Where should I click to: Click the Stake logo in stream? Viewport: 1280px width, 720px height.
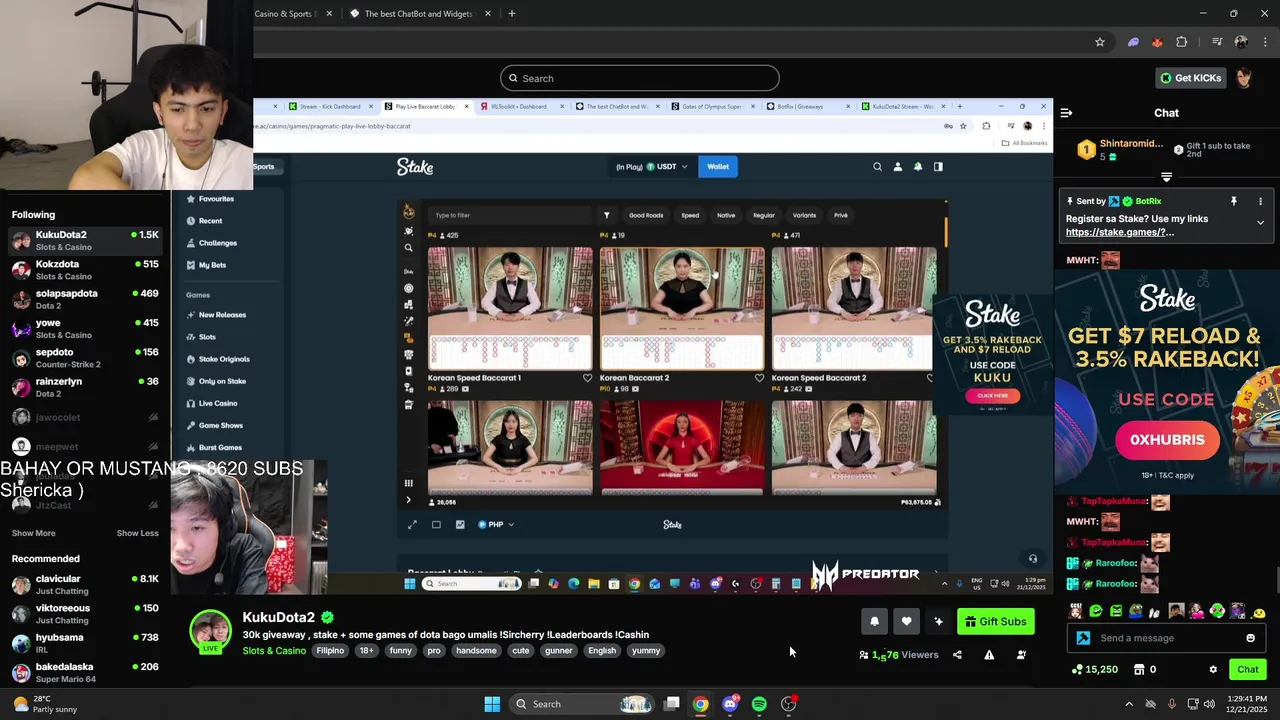[415, 167]
